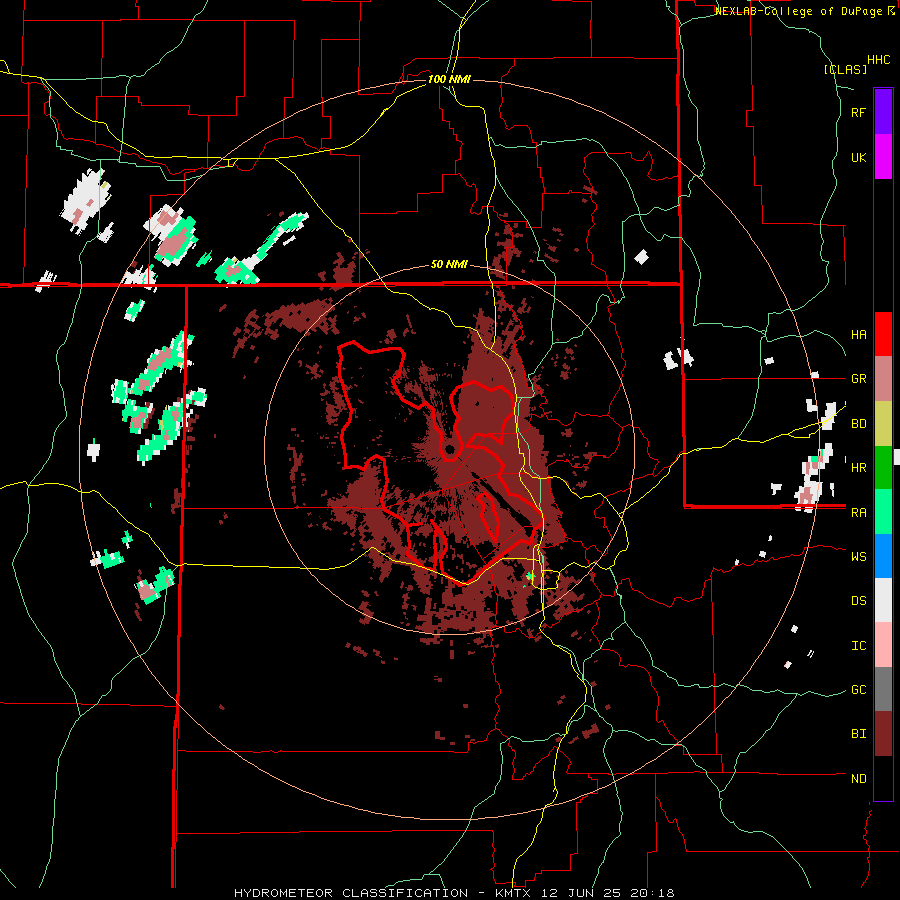Viewport: 900px width, 900px height.
Task: Click the KMTX radar site center dot
Action: coord(449,449)
